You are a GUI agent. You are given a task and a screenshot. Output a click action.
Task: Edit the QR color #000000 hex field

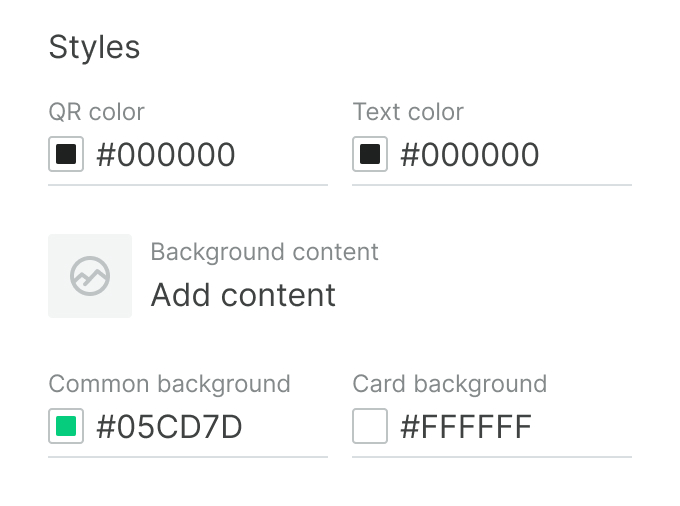tap(166, 155)
